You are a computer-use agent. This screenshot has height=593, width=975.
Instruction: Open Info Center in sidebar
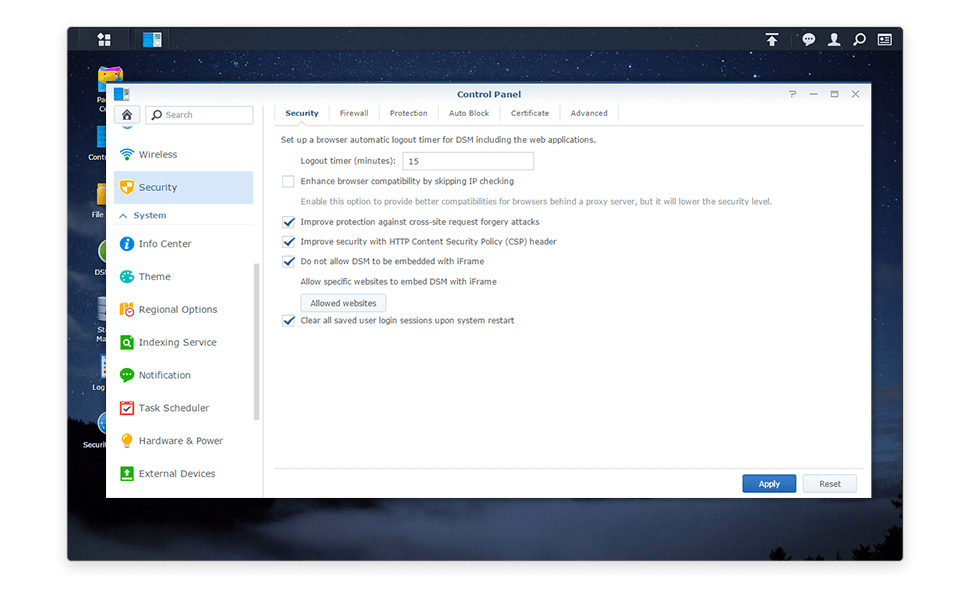tap(183, 244)
